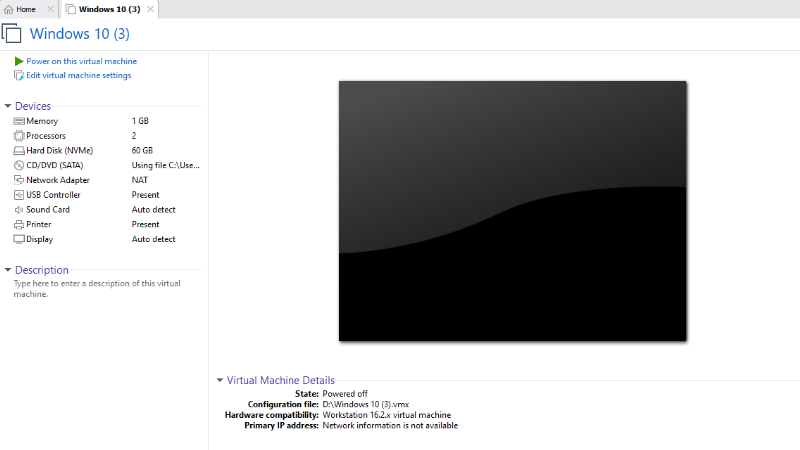Close the Windows 10 (3) tab
This screenshot has width=800, height=450.
[x=150, y=9]
